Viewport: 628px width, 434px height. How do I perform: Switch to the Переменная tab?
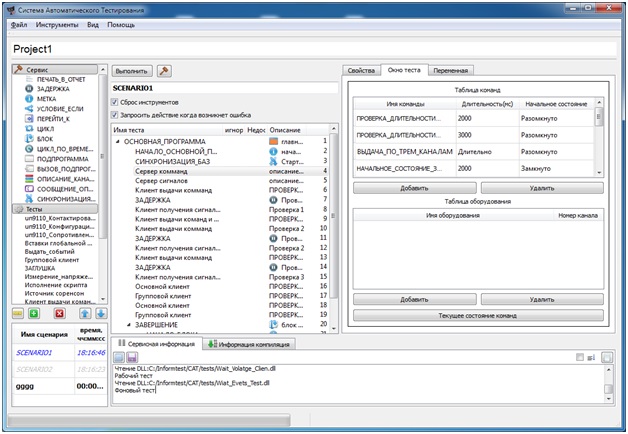click(x=451, y=70)
